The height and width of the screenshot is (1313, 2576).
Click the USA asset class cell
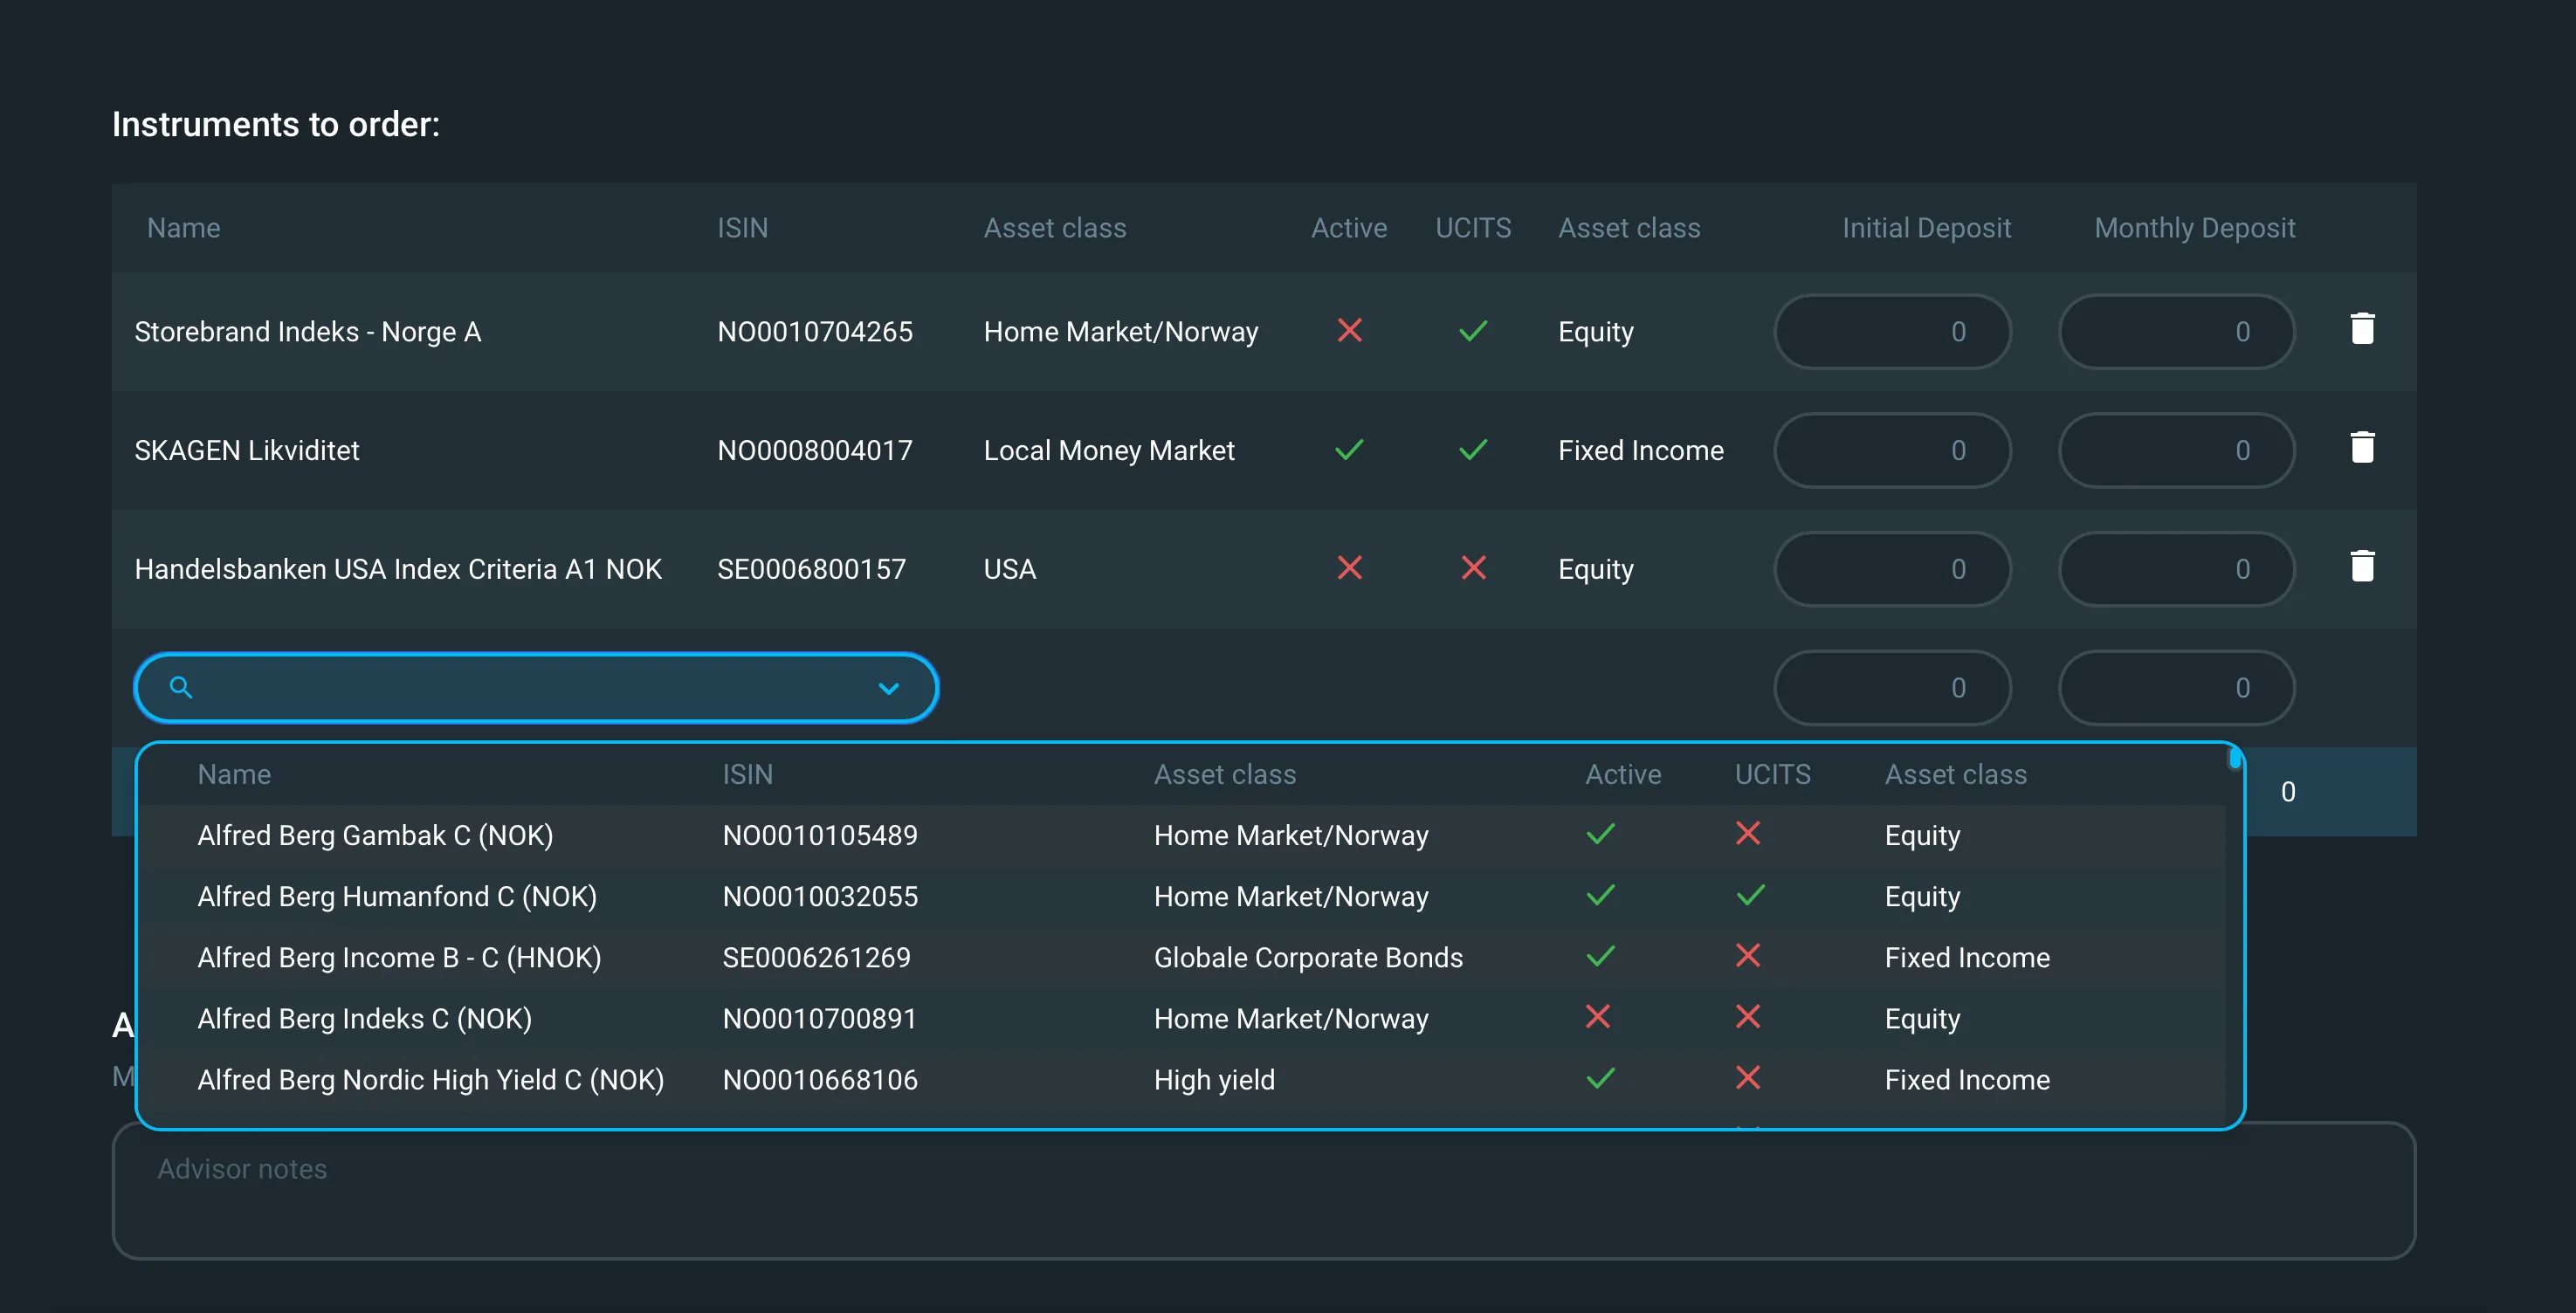[x=1010, y=569]
